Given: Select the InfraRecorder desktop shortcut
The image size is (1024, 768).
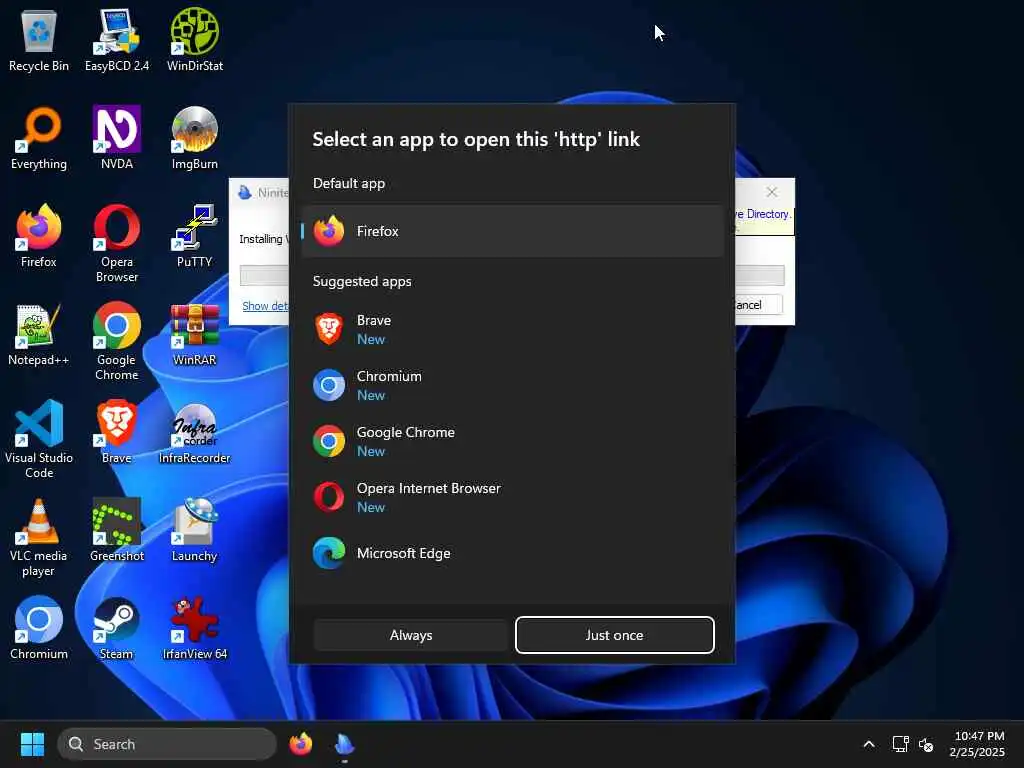Looking at the screenshot, I should [x=195, y=432].
